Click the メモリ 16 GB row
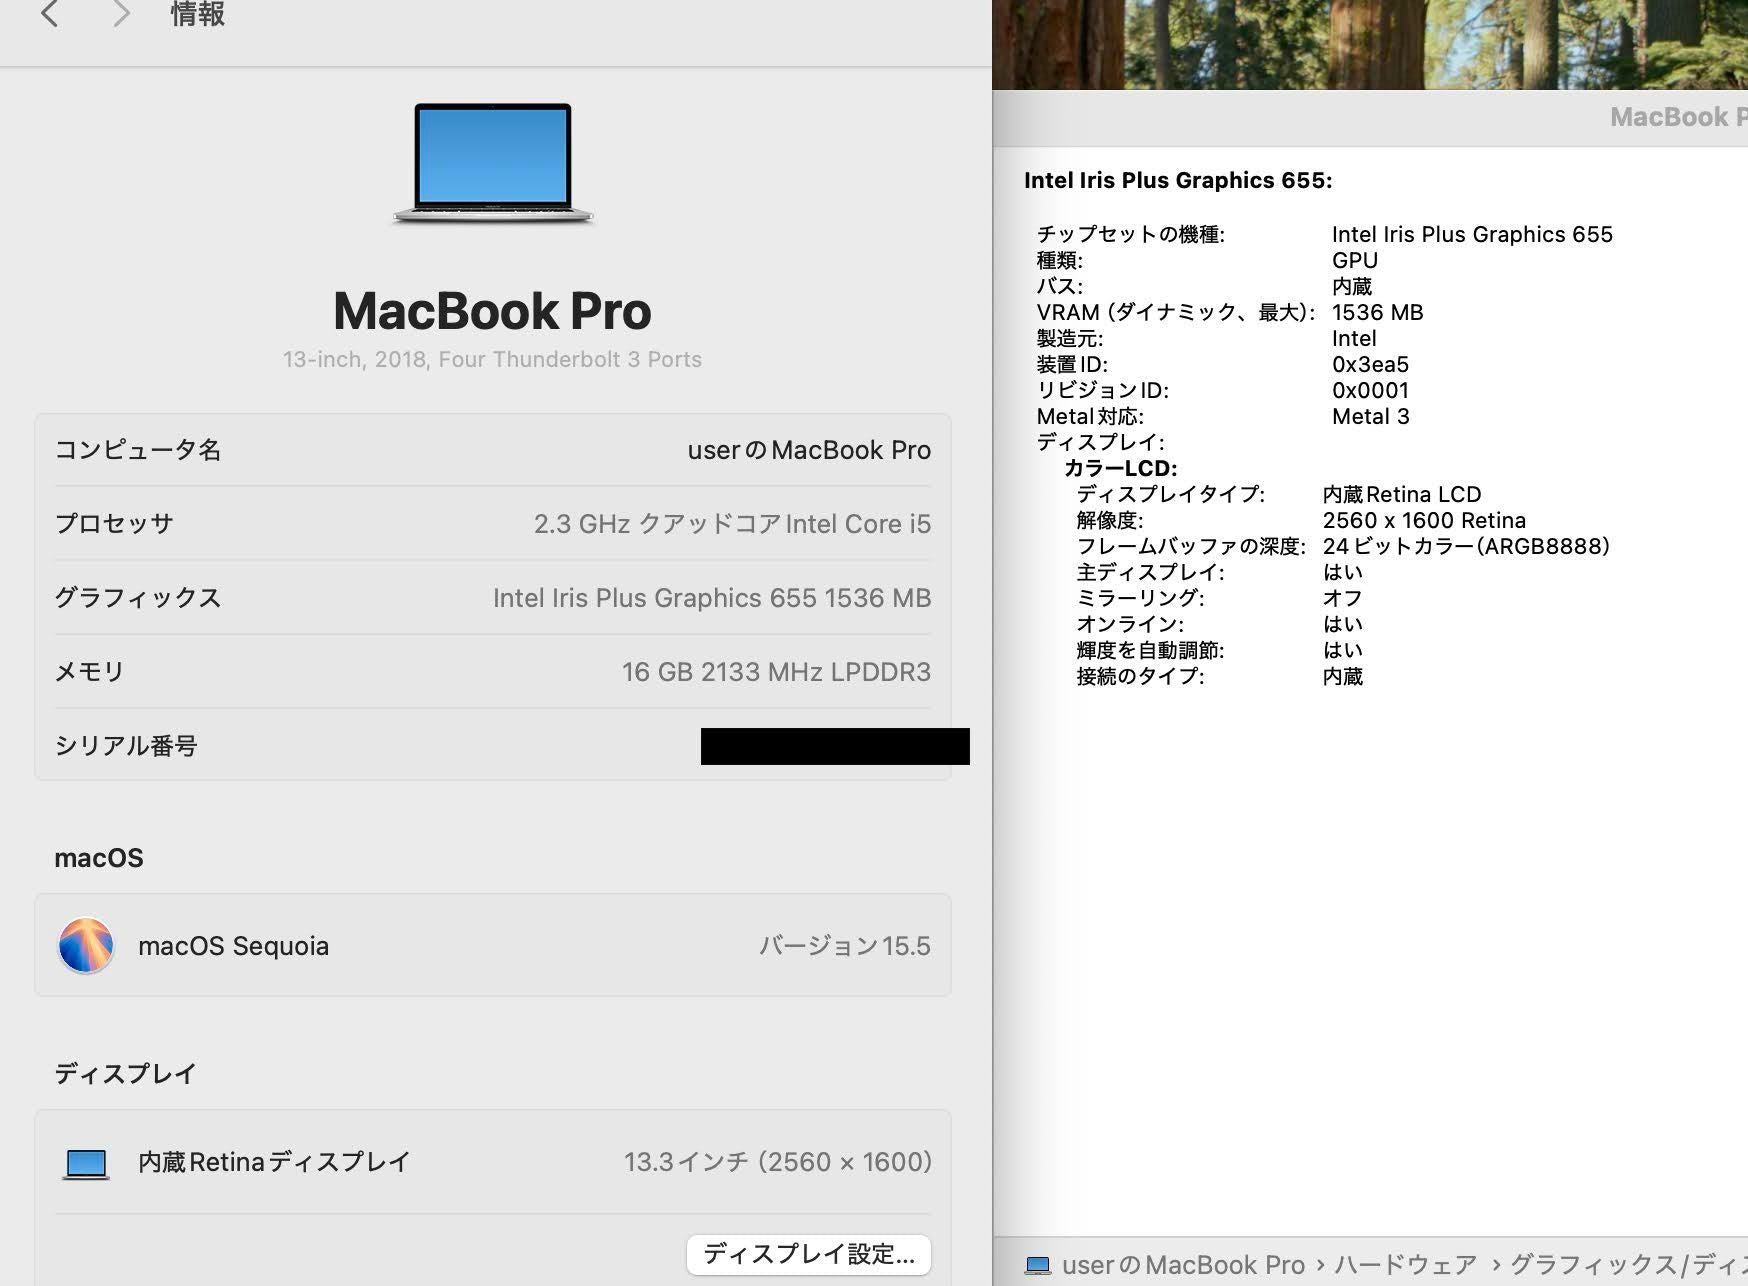The width and height of the screenshot is (1748, 1286). pyautogui.click(x=492, y=672)
